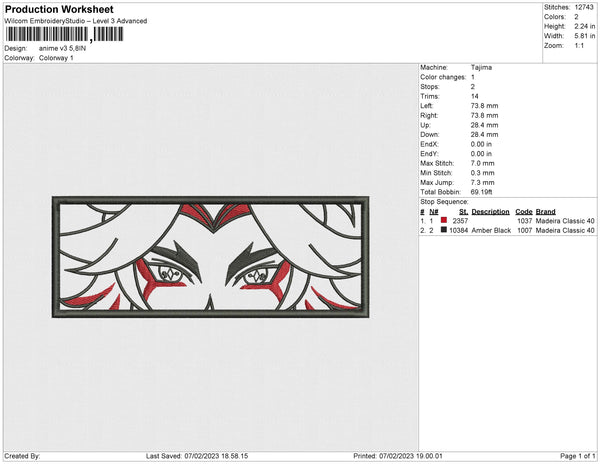Select the Down value 28.4 mm
The width and height of the screenshot is (600, 464).
click(484, 135)
